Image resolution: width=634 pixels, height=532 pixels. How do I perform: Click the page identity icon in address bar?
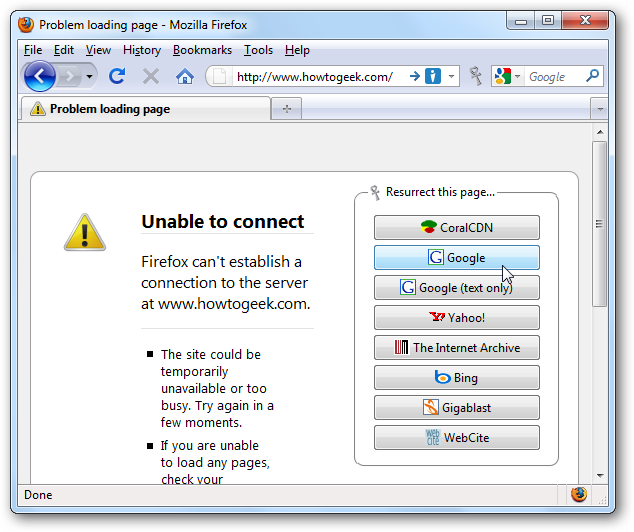coord(220,76)
